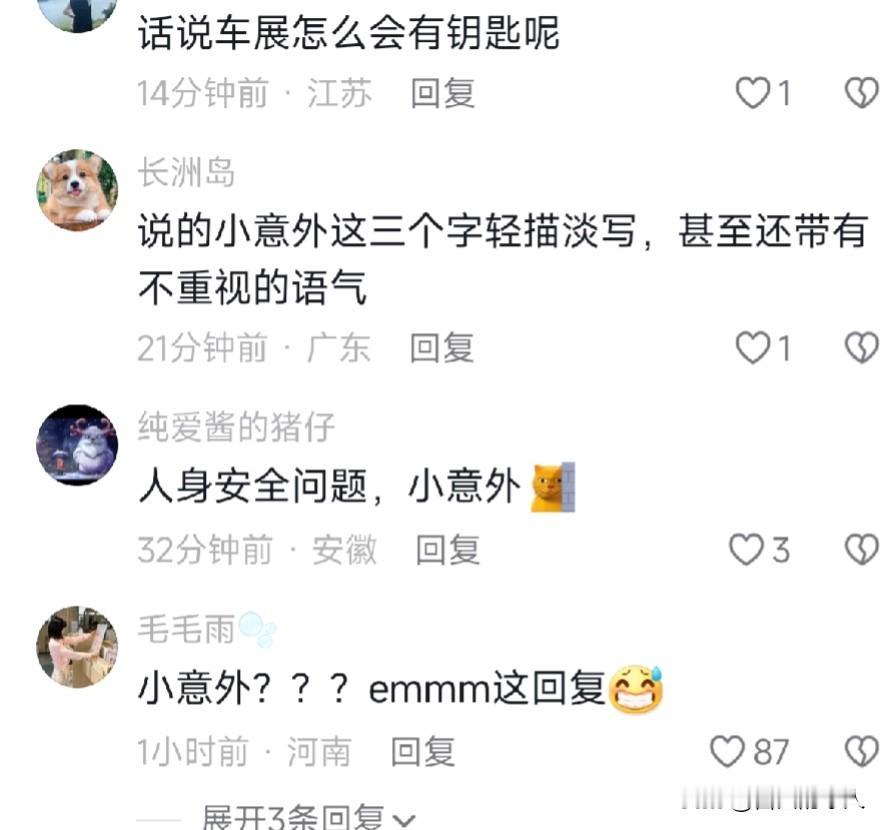Like 毛毛雨's comment showing 87 likes
This screenshot has height=830, width=885.
(x=727, y=751)
